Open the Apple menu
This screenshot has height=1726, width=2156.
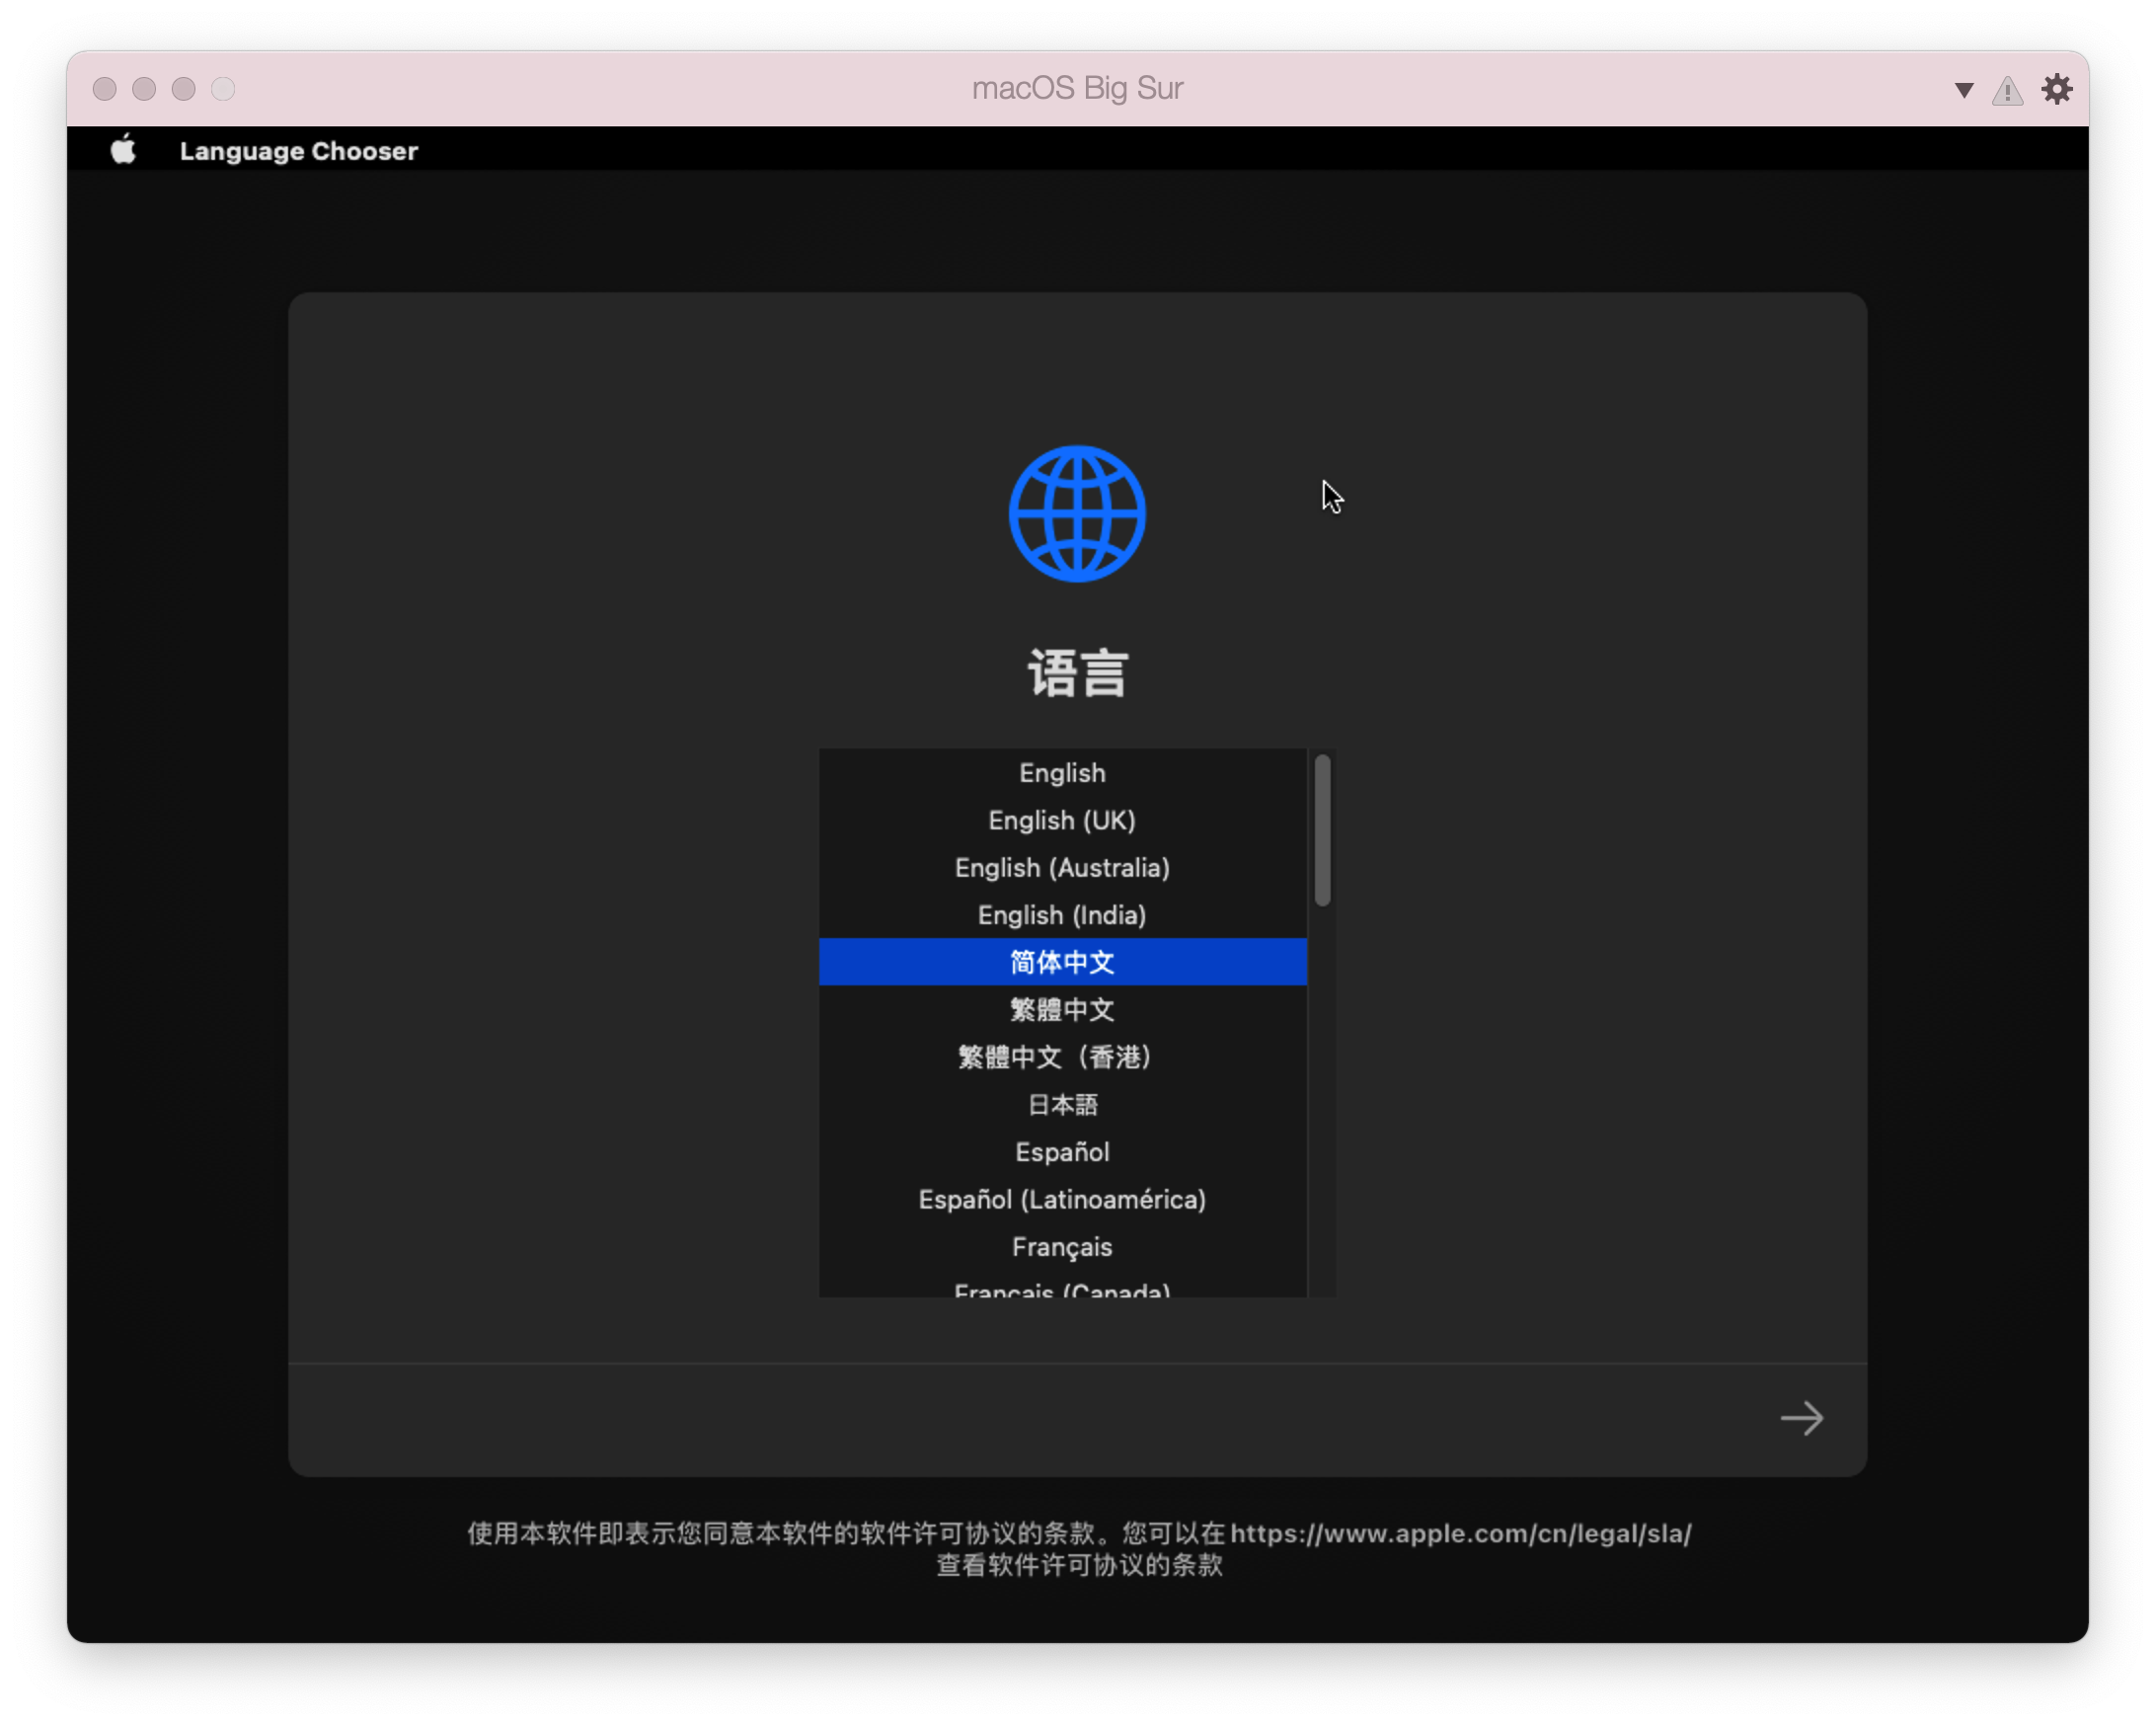click(123, 150)
